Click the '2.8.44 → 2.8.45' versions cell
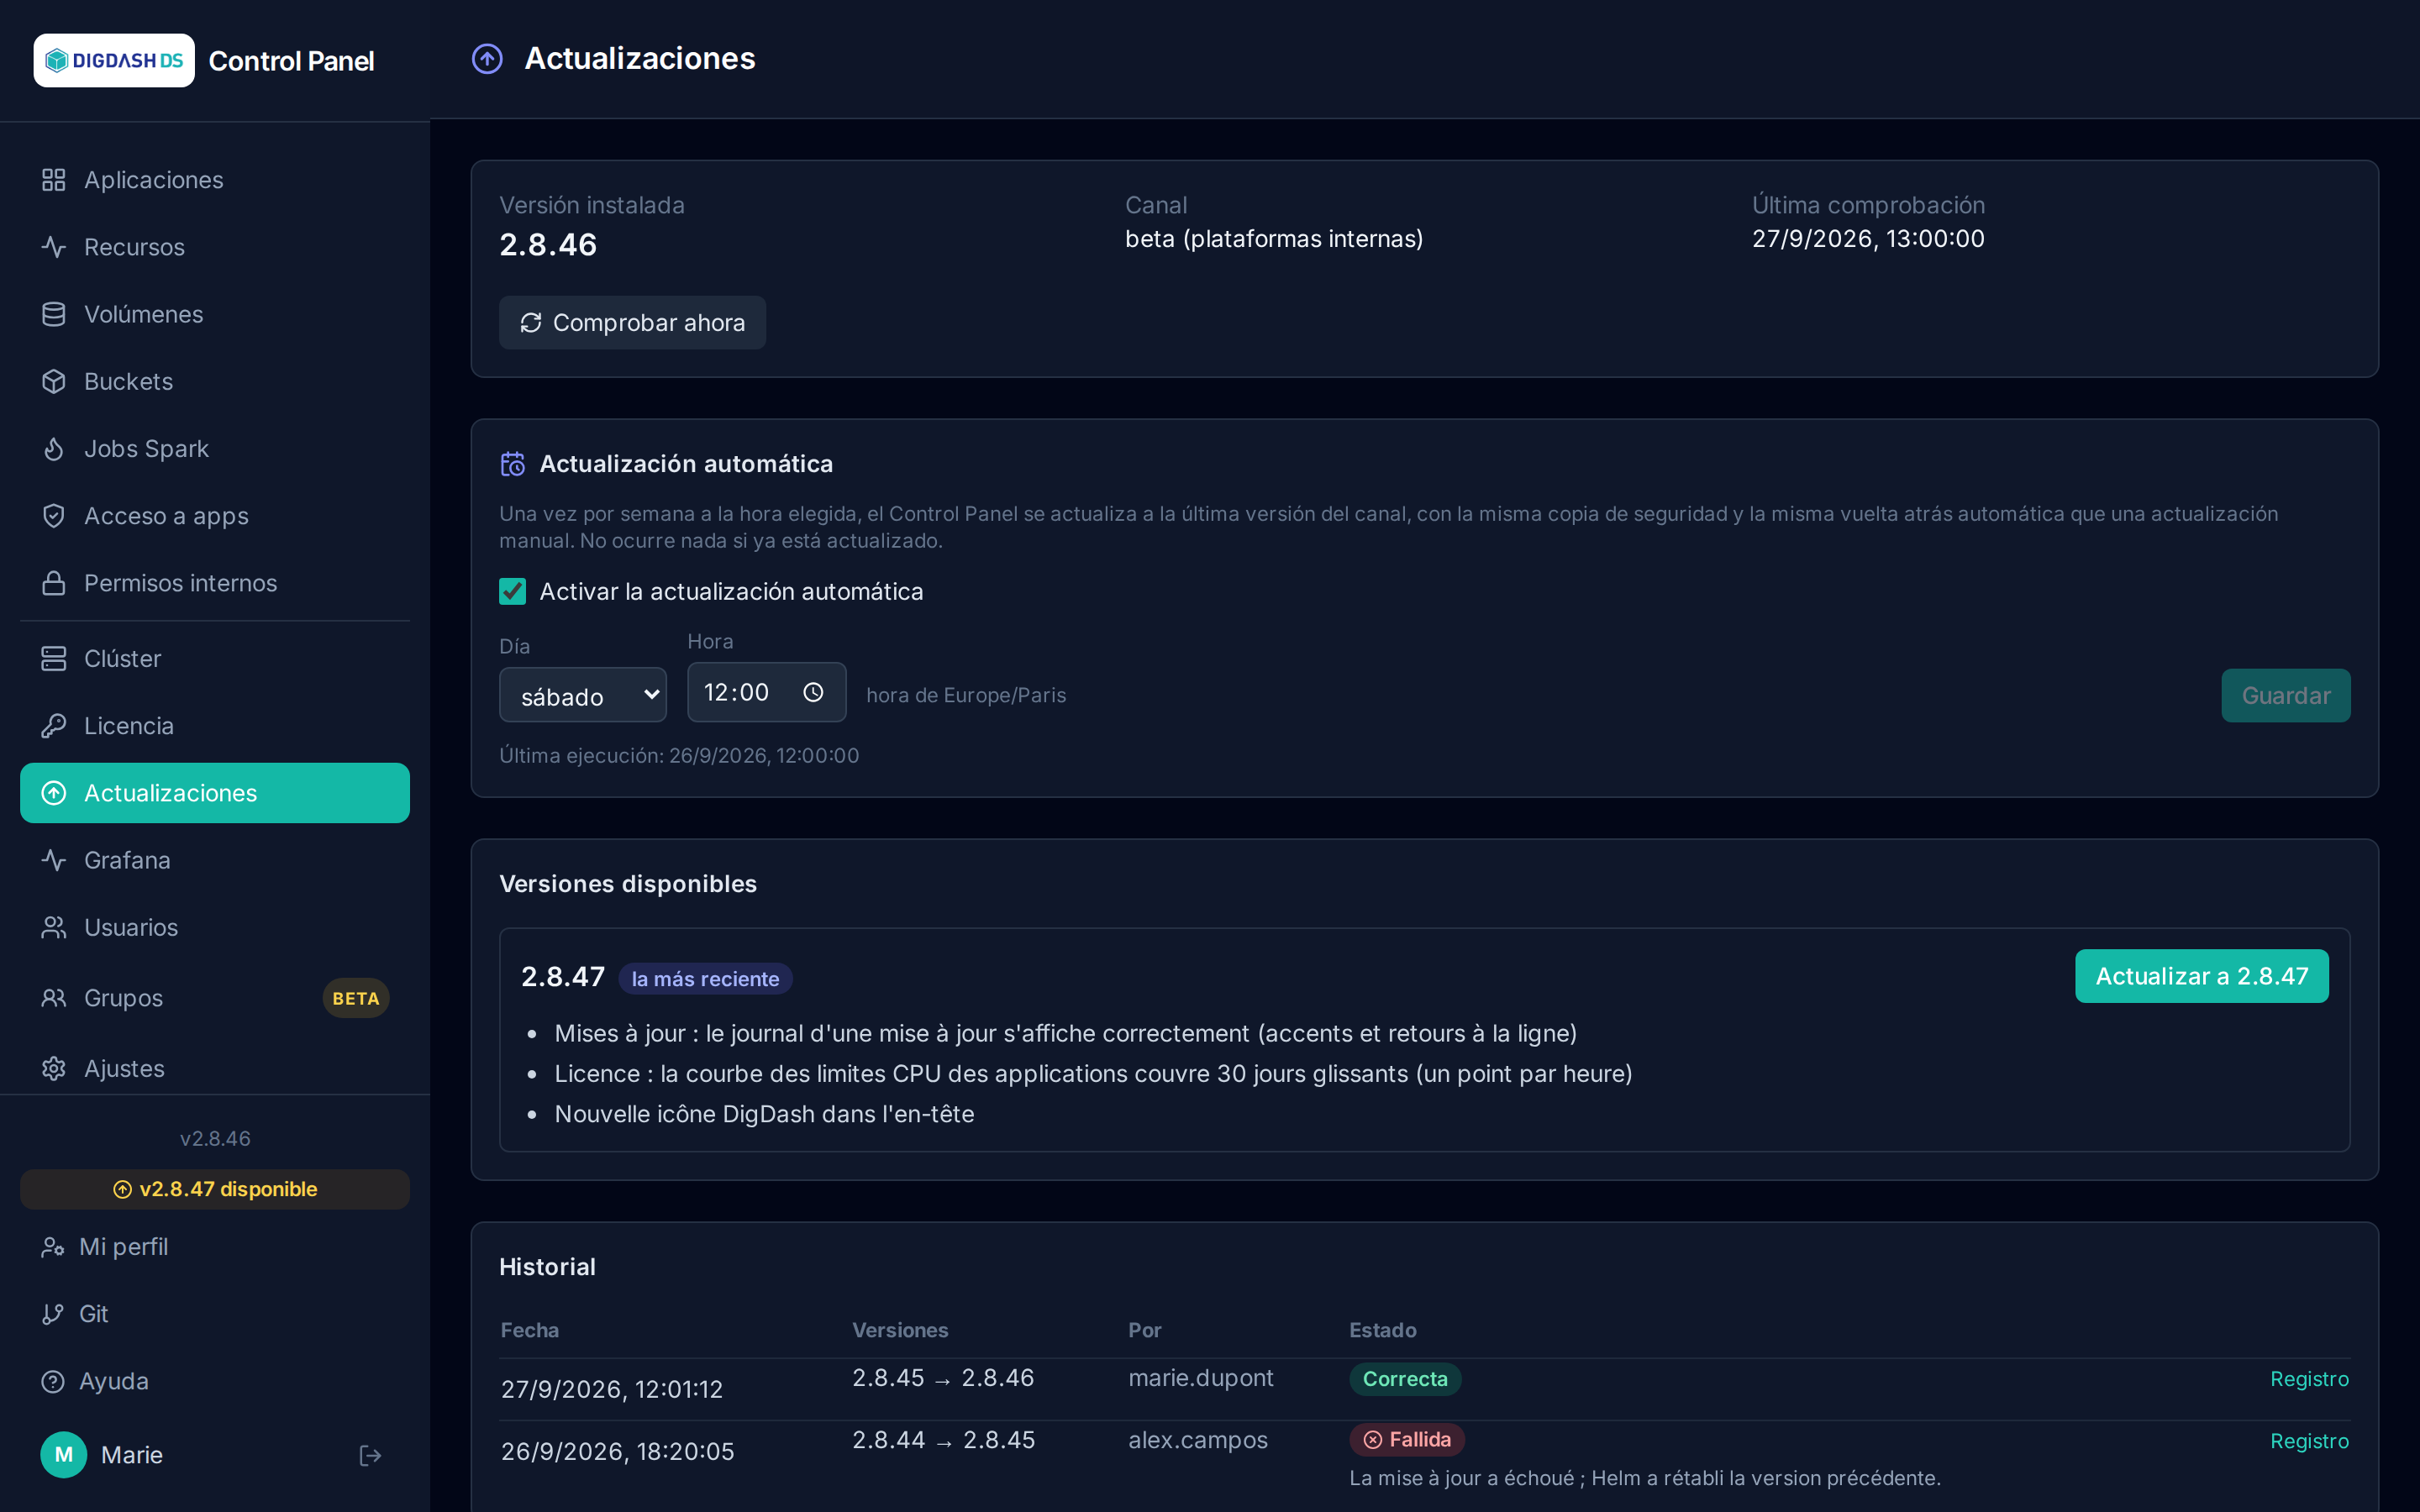2420x1512 pixels. pos(943,1440)
